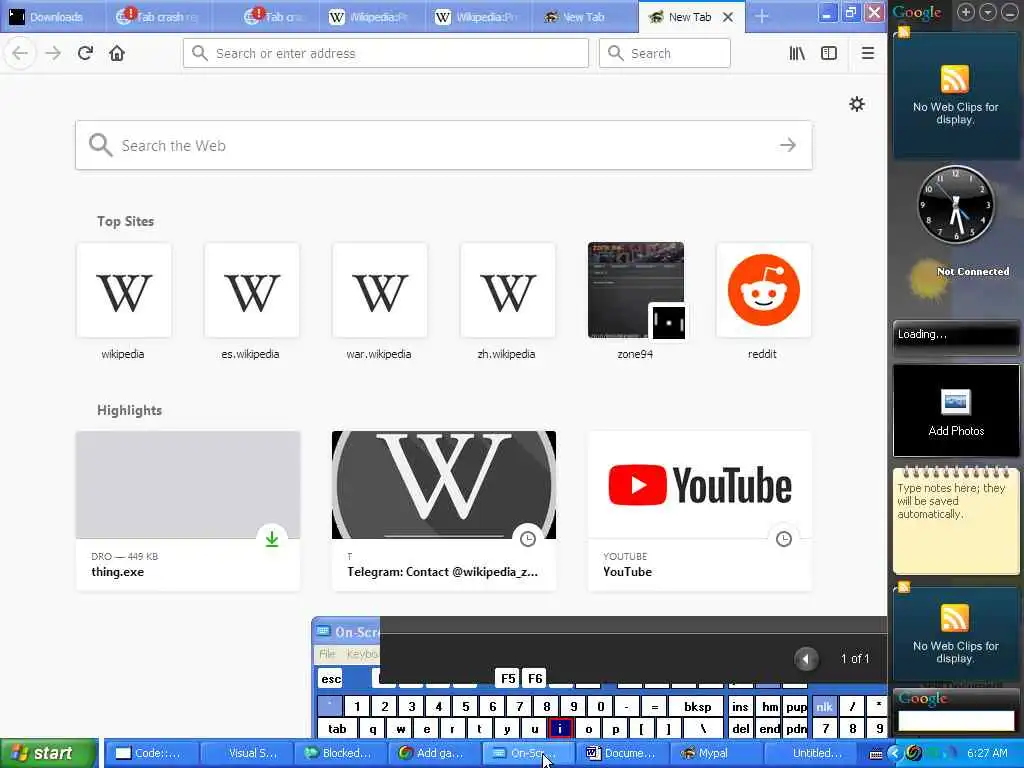Open the thing.exe download highlight
The height and width of the screenshot is (768, 1024).
pyautogui.click(x=188, y=511)
